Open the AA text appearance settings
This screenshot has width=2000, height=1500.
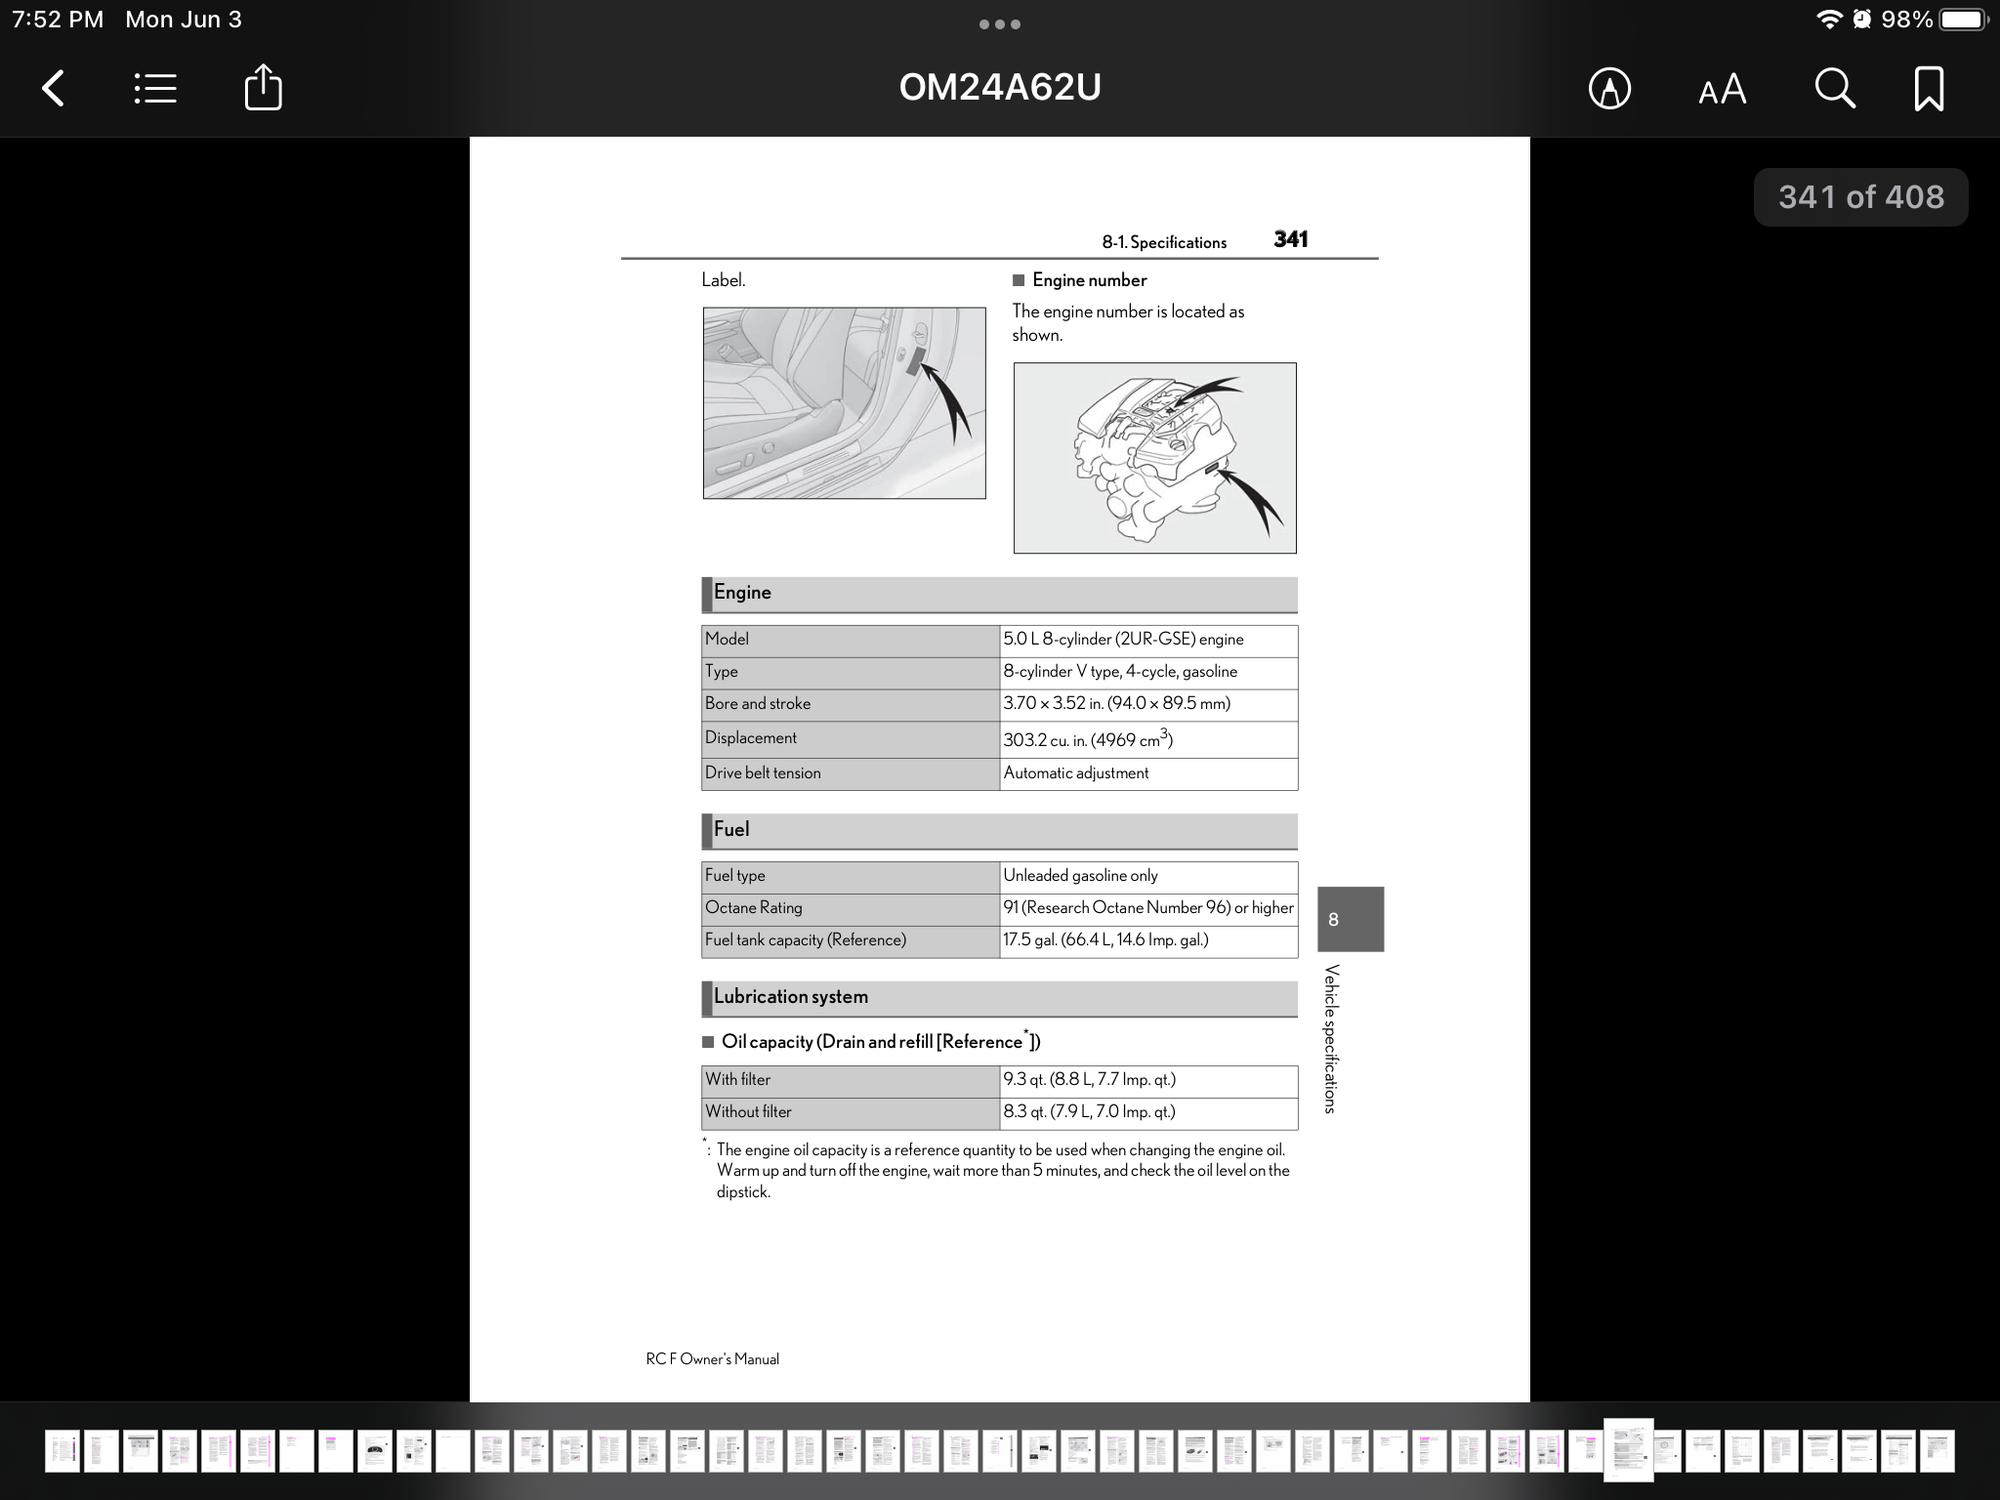click(x=1721, y=90)
